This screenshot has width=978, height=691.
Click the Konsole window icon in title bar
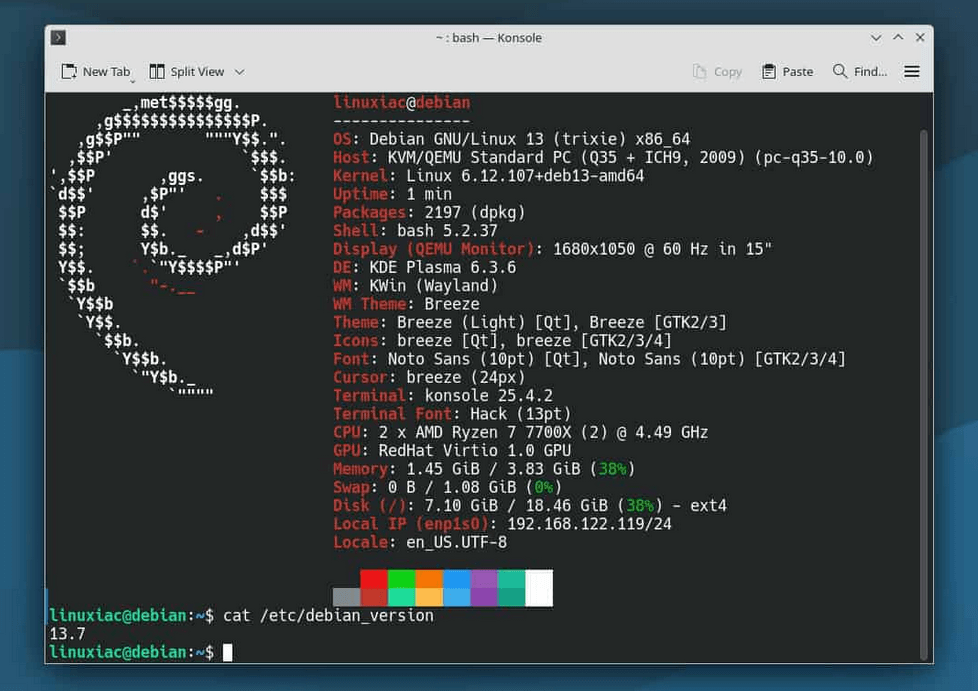tap(59, 37)
